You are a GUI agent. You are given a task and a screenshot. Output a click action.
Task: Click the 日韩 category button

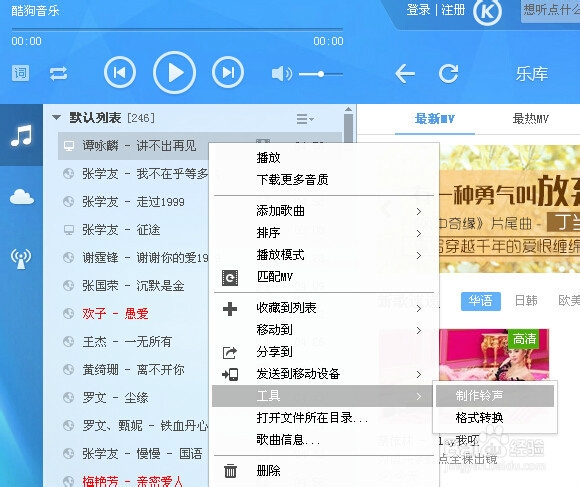click(526, 301)
